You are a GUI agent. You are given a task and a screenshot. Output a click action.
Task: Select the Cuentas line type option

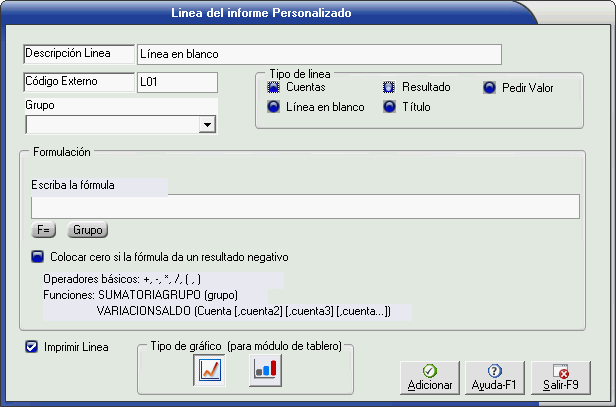[275, 88]
